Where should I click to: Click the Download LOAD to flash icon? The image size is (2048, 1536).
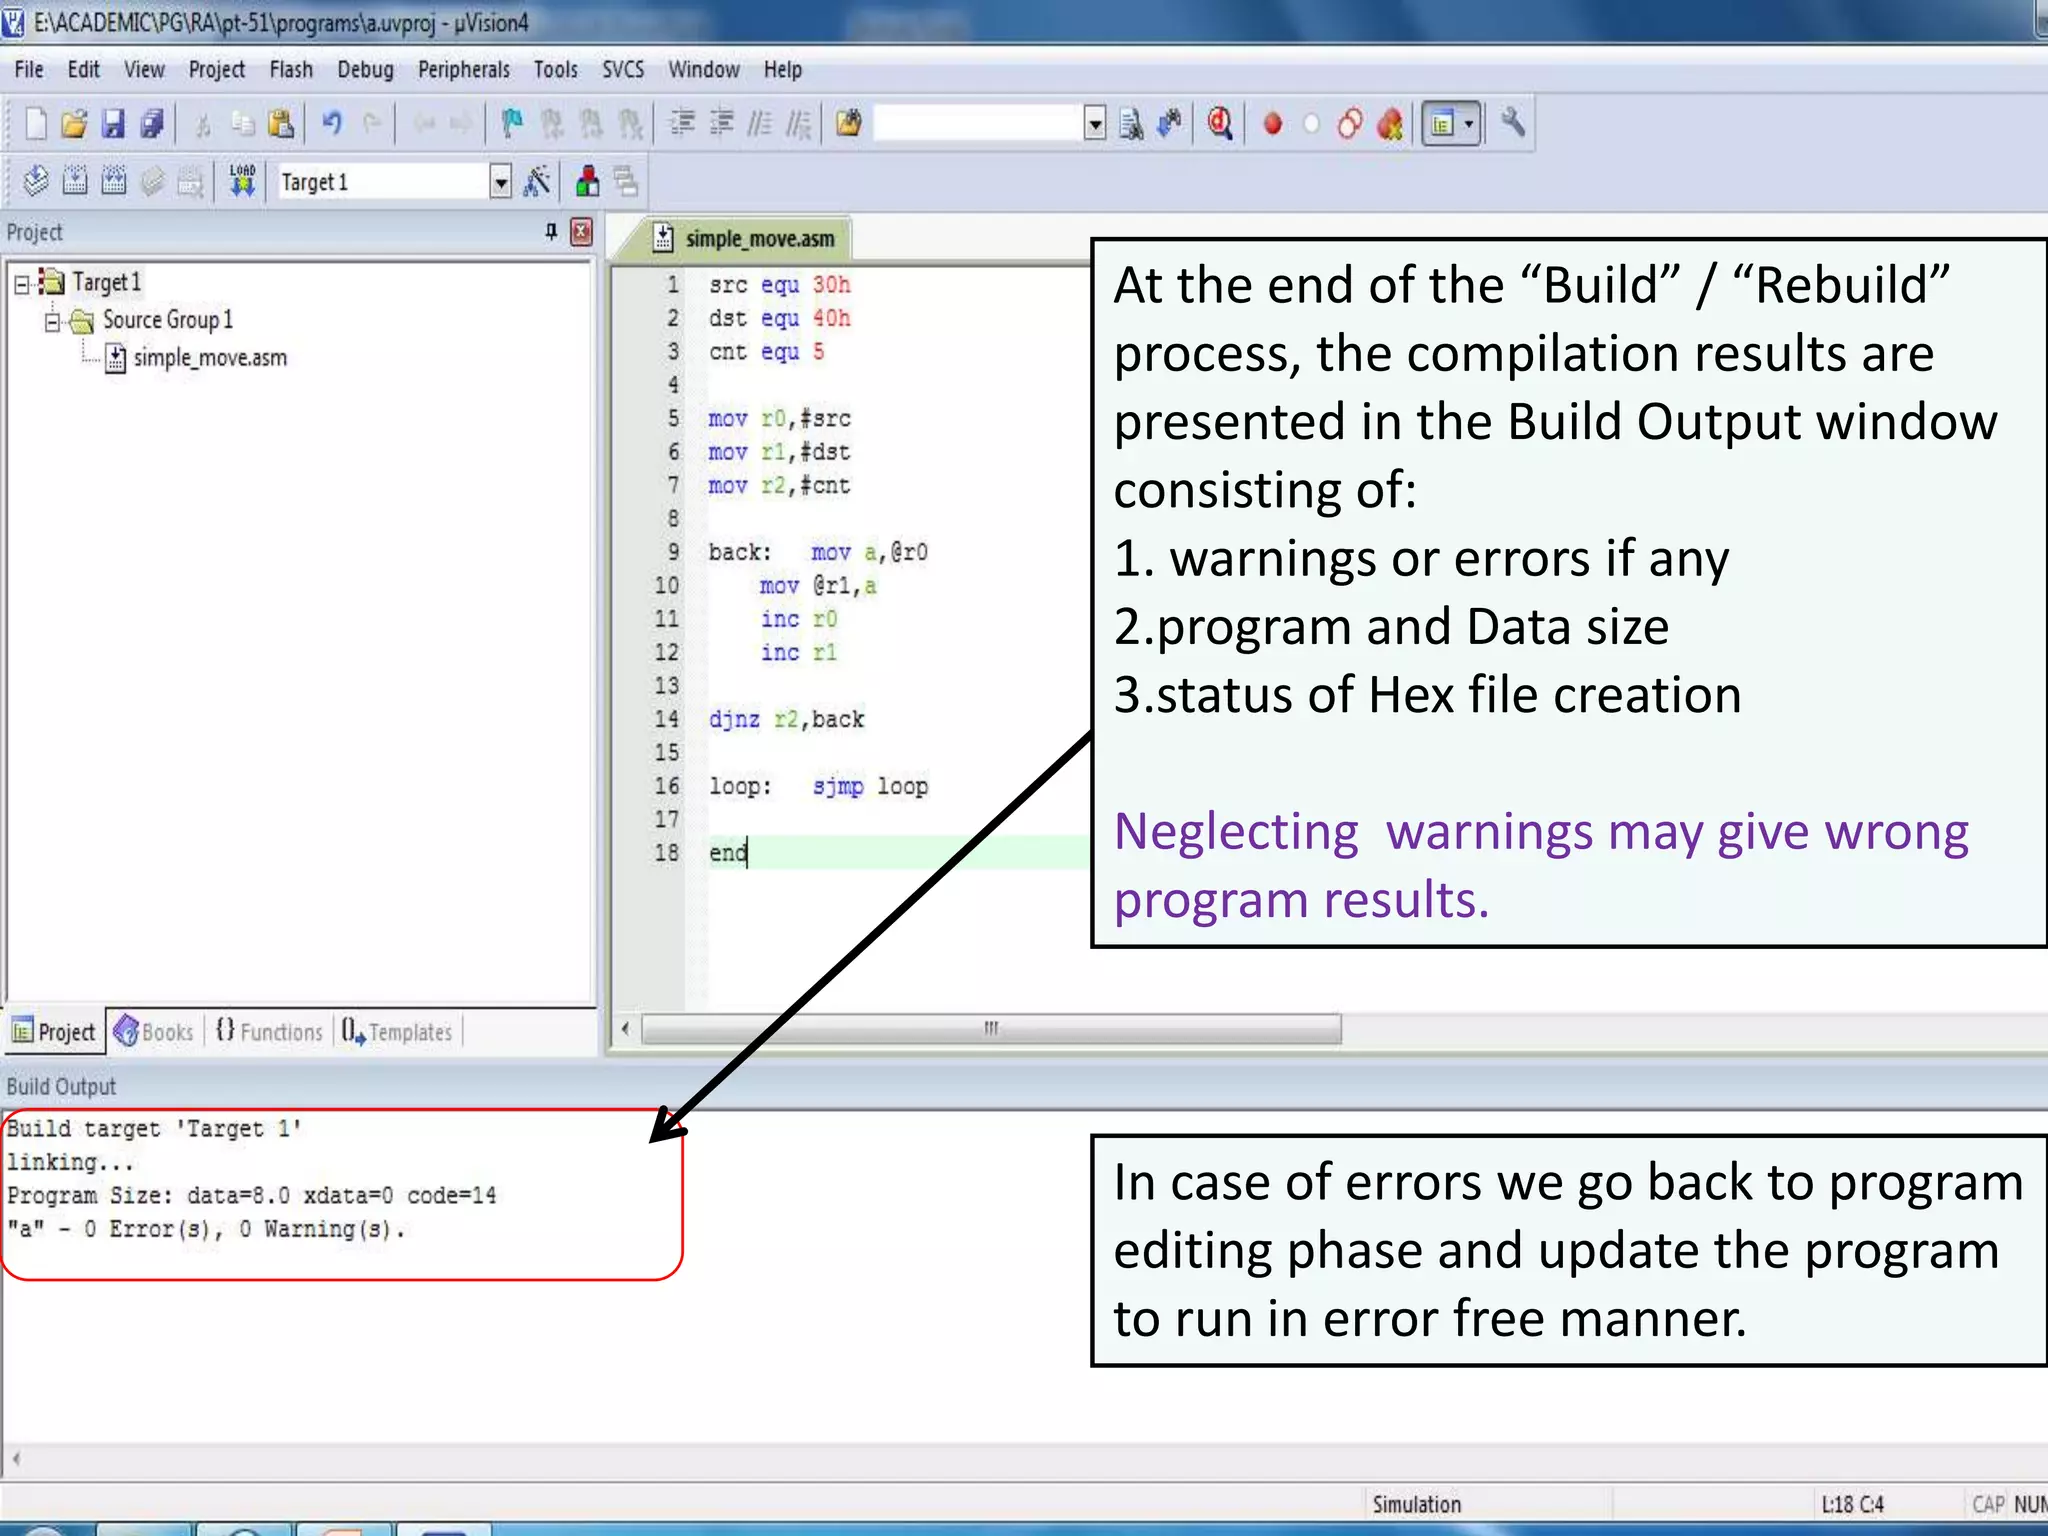click(x=242, y=182)
